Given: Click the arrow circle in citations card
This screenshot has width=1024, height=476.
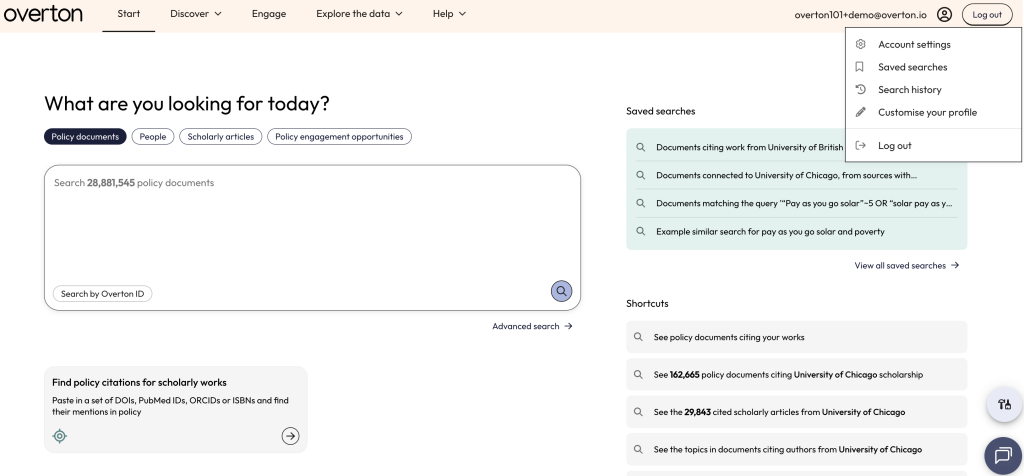Looking at the screenshot, I should 291,436.
